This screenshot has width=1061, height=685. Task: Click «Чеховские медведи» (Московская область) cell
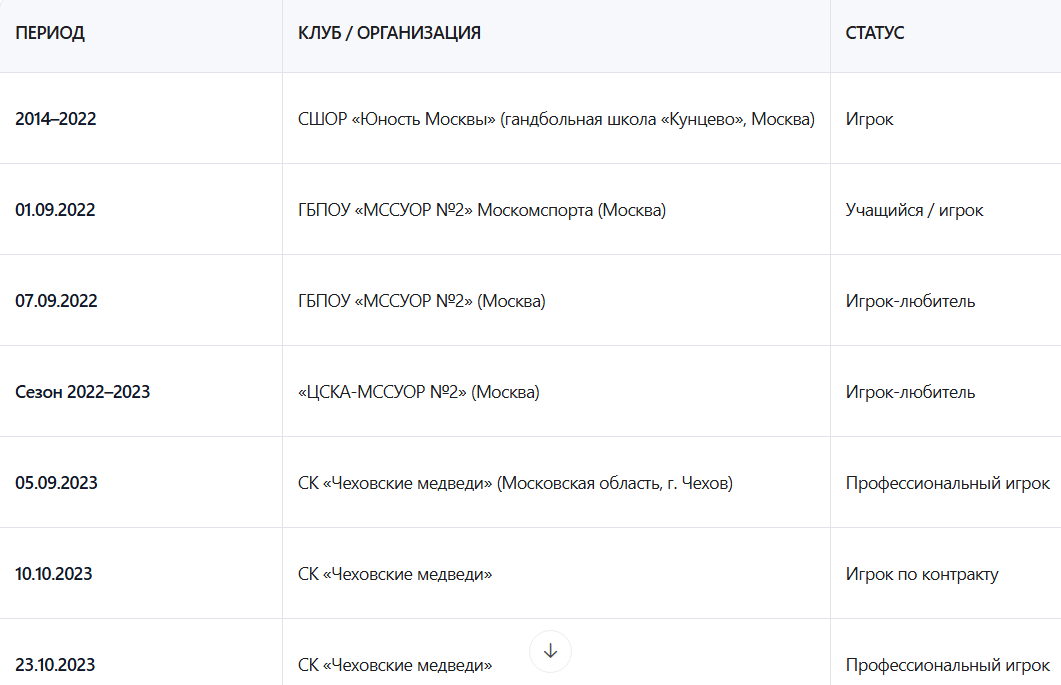click(x=515, y=483)
